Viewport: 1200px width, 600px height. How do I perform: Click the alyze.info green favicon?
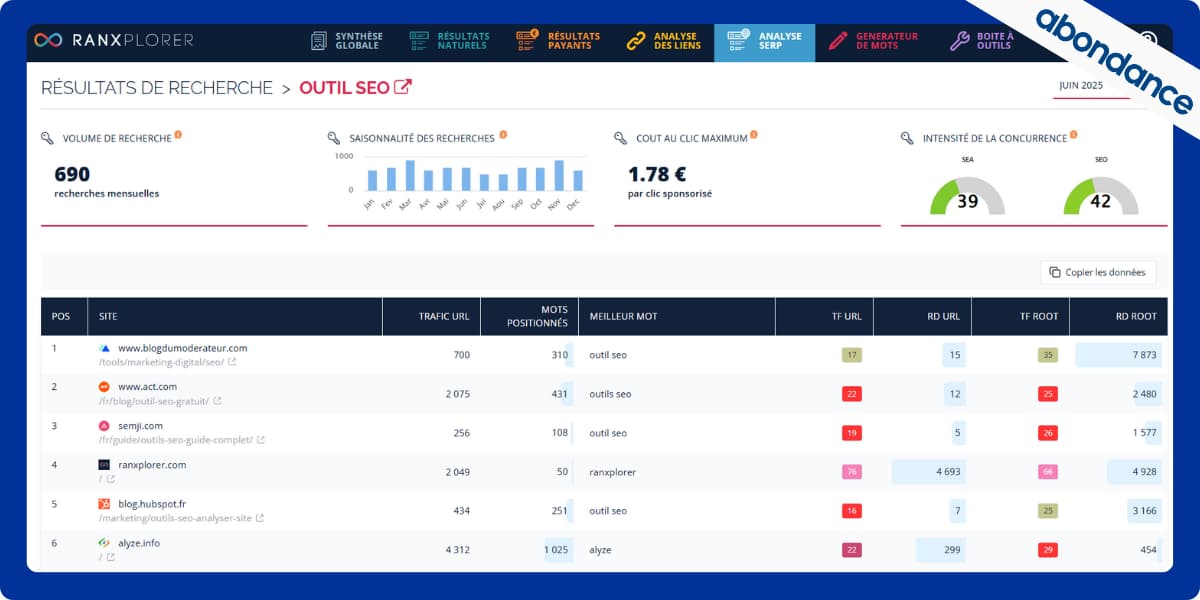tap(104, 543)
